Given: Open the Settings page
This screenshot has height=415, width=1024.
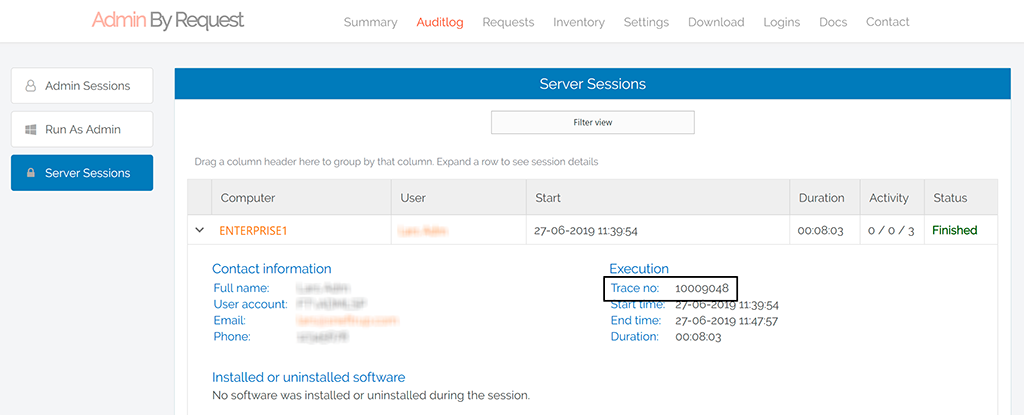Looking at the screenshot, I should click(x=646, y=22).
